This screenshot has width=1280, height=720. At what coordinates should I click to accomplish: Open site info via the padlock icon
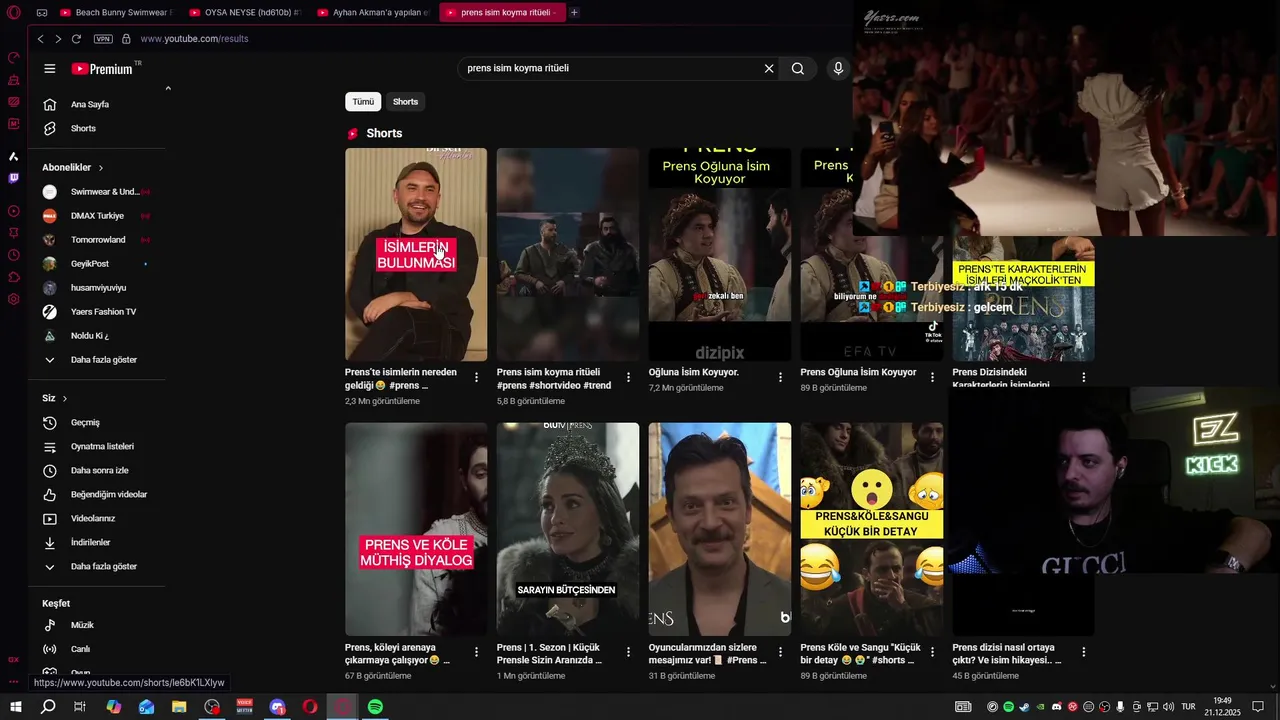(x=126, y=39)
